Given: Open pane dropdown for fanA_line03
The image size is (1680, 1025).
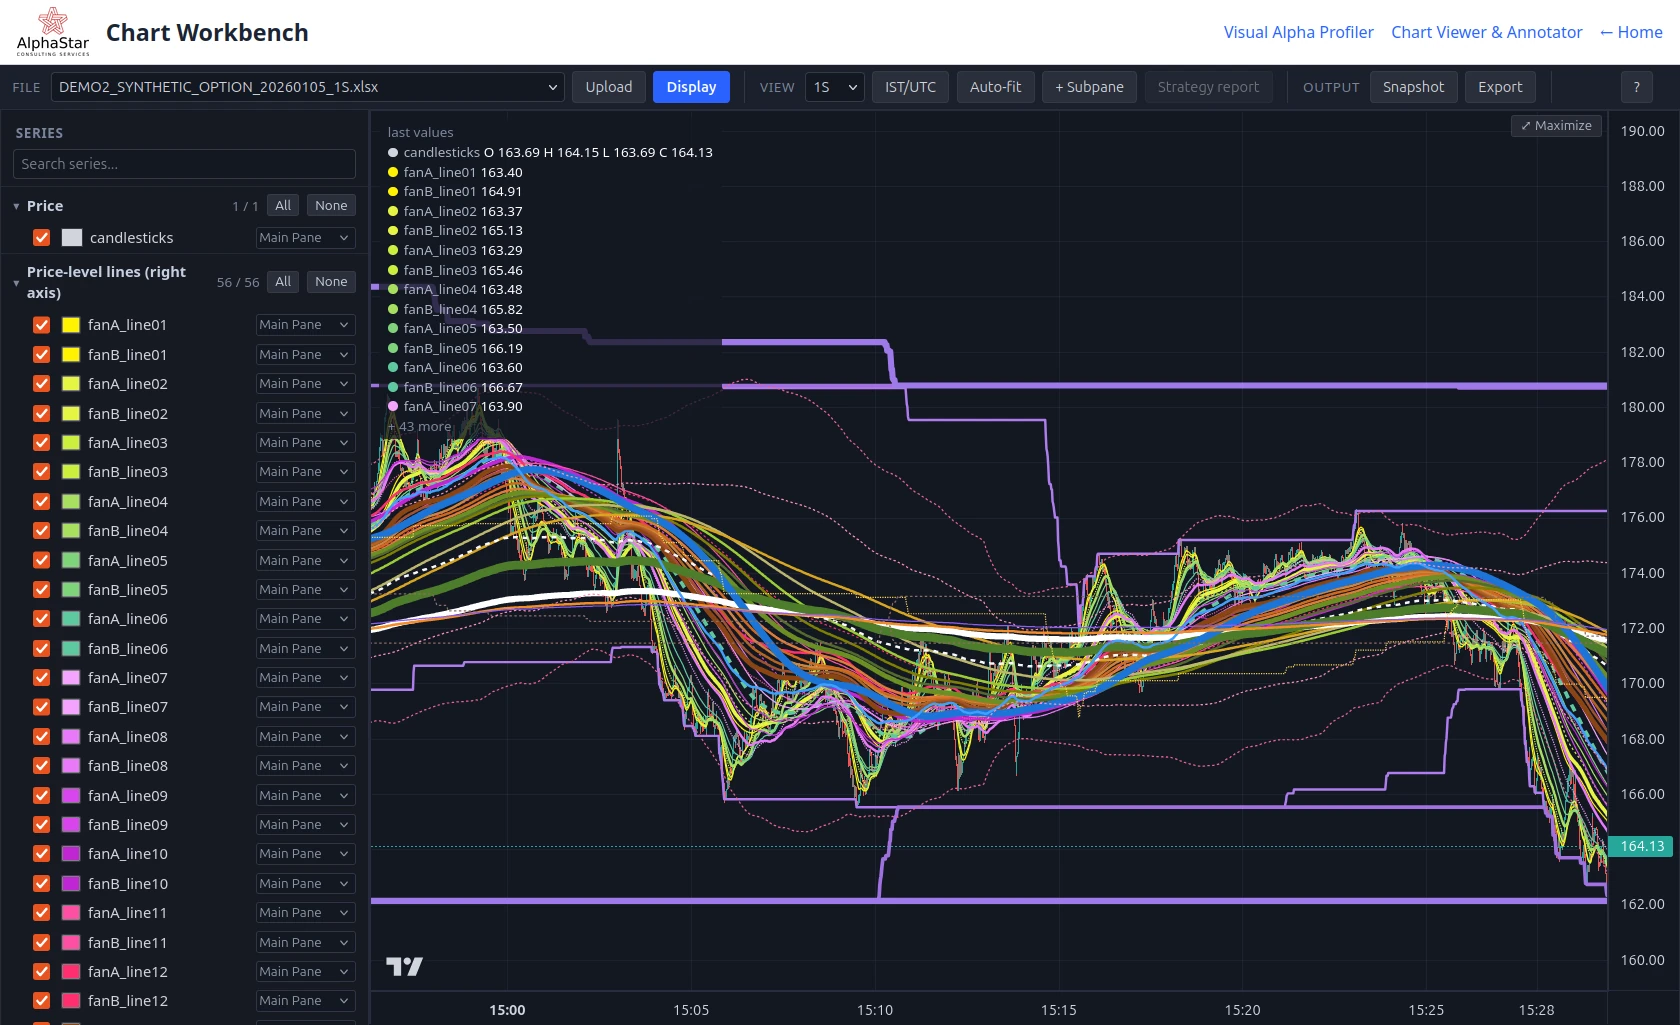Looking at the screenshot, I should coord(305,443).
